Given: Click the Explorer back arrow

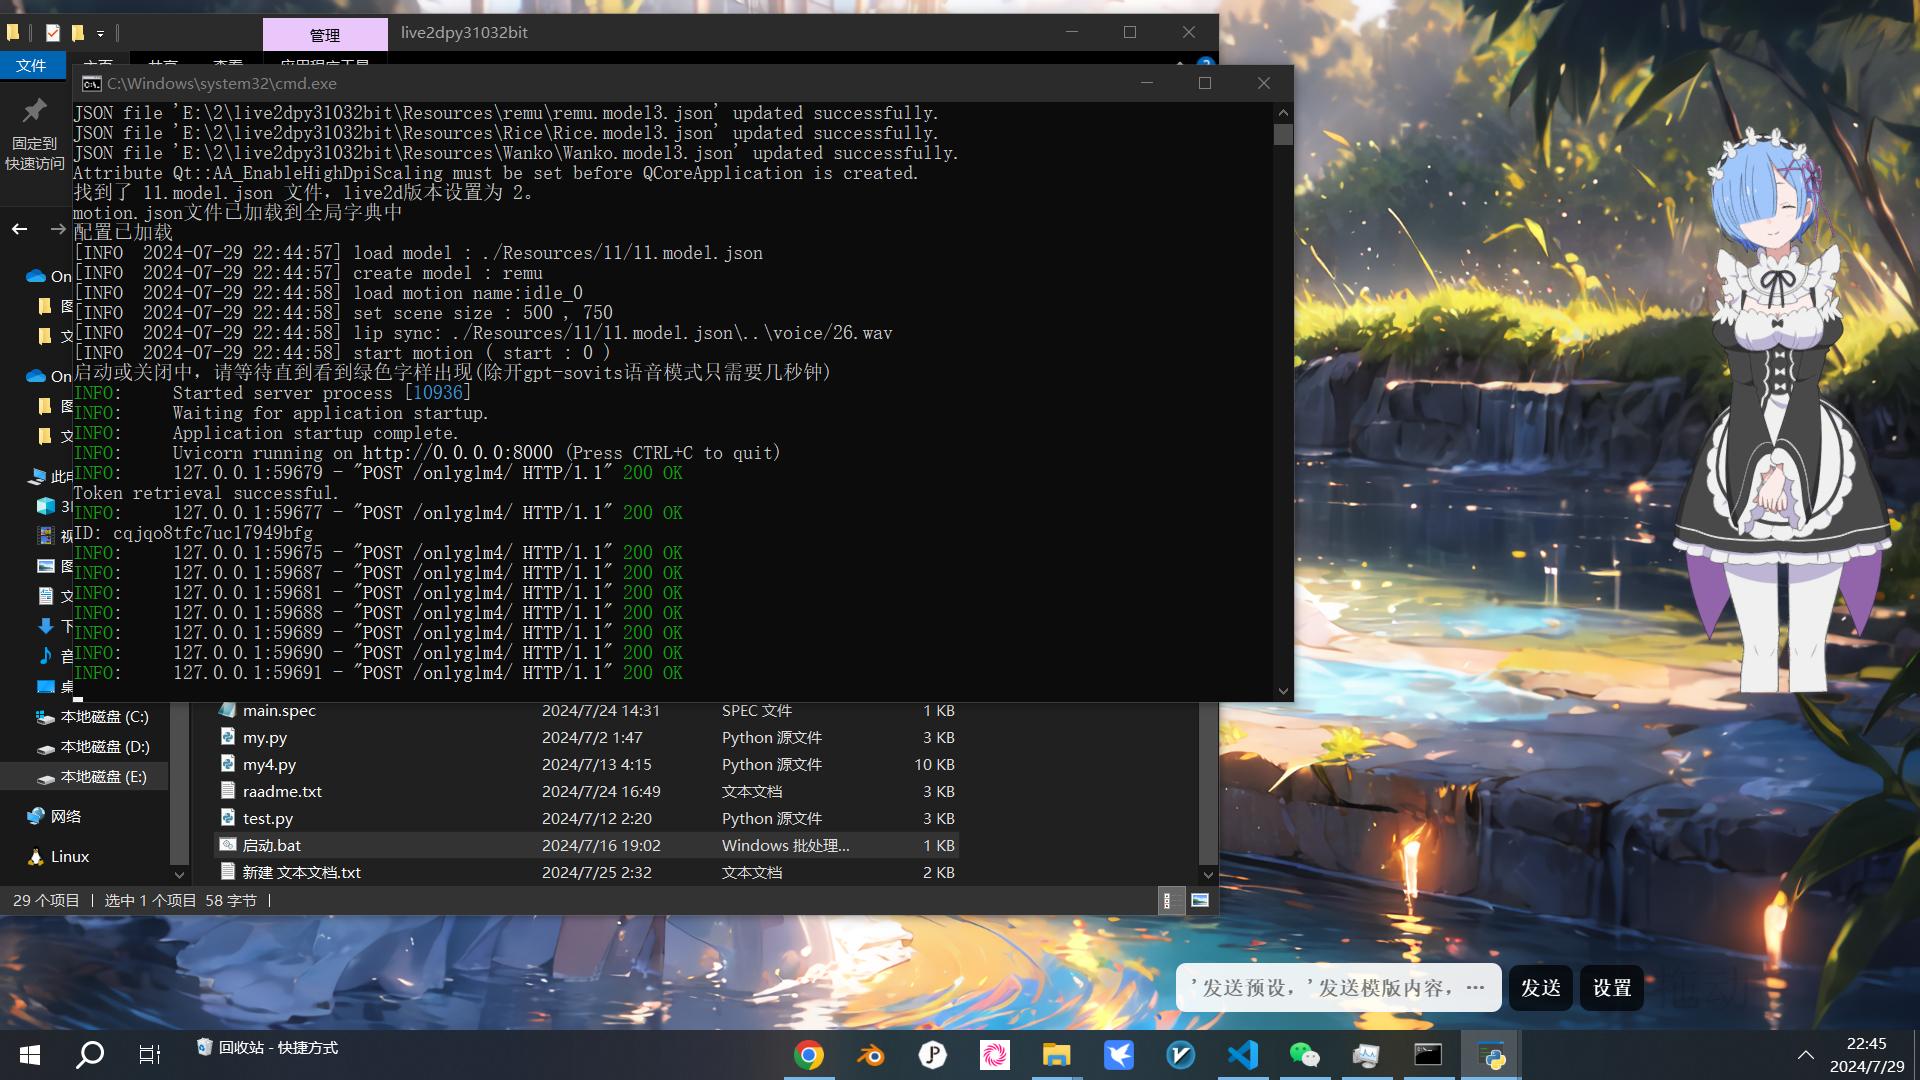Looking at the screenshot, I should coord(19,229).
